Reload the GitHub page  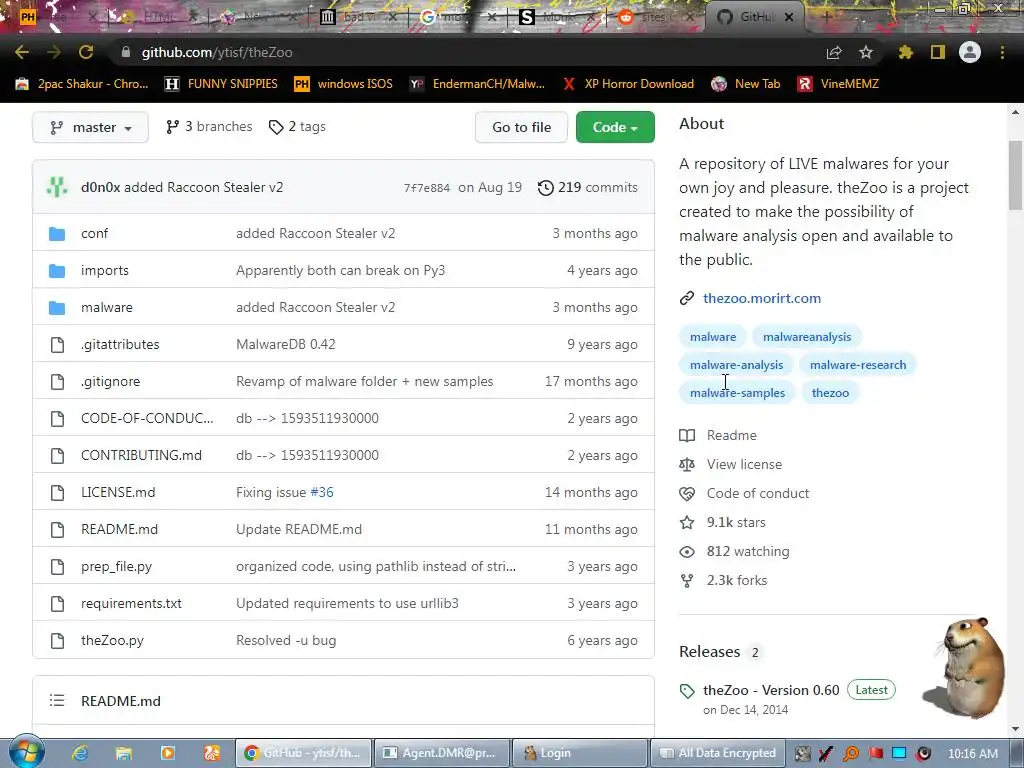(86, 52)
